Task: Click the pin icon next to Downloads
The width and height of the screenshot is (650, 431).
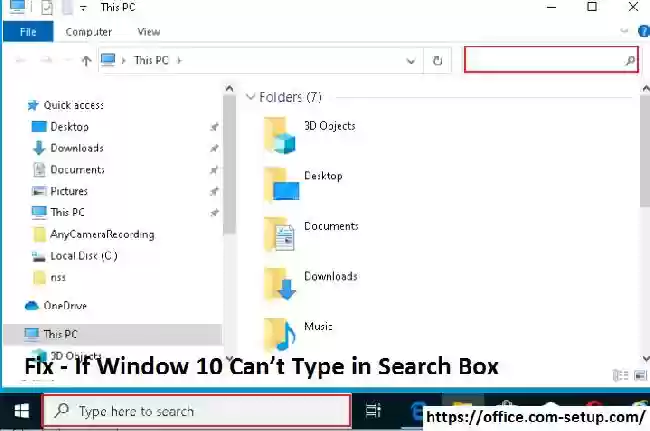Action: (x=214, y=148)
